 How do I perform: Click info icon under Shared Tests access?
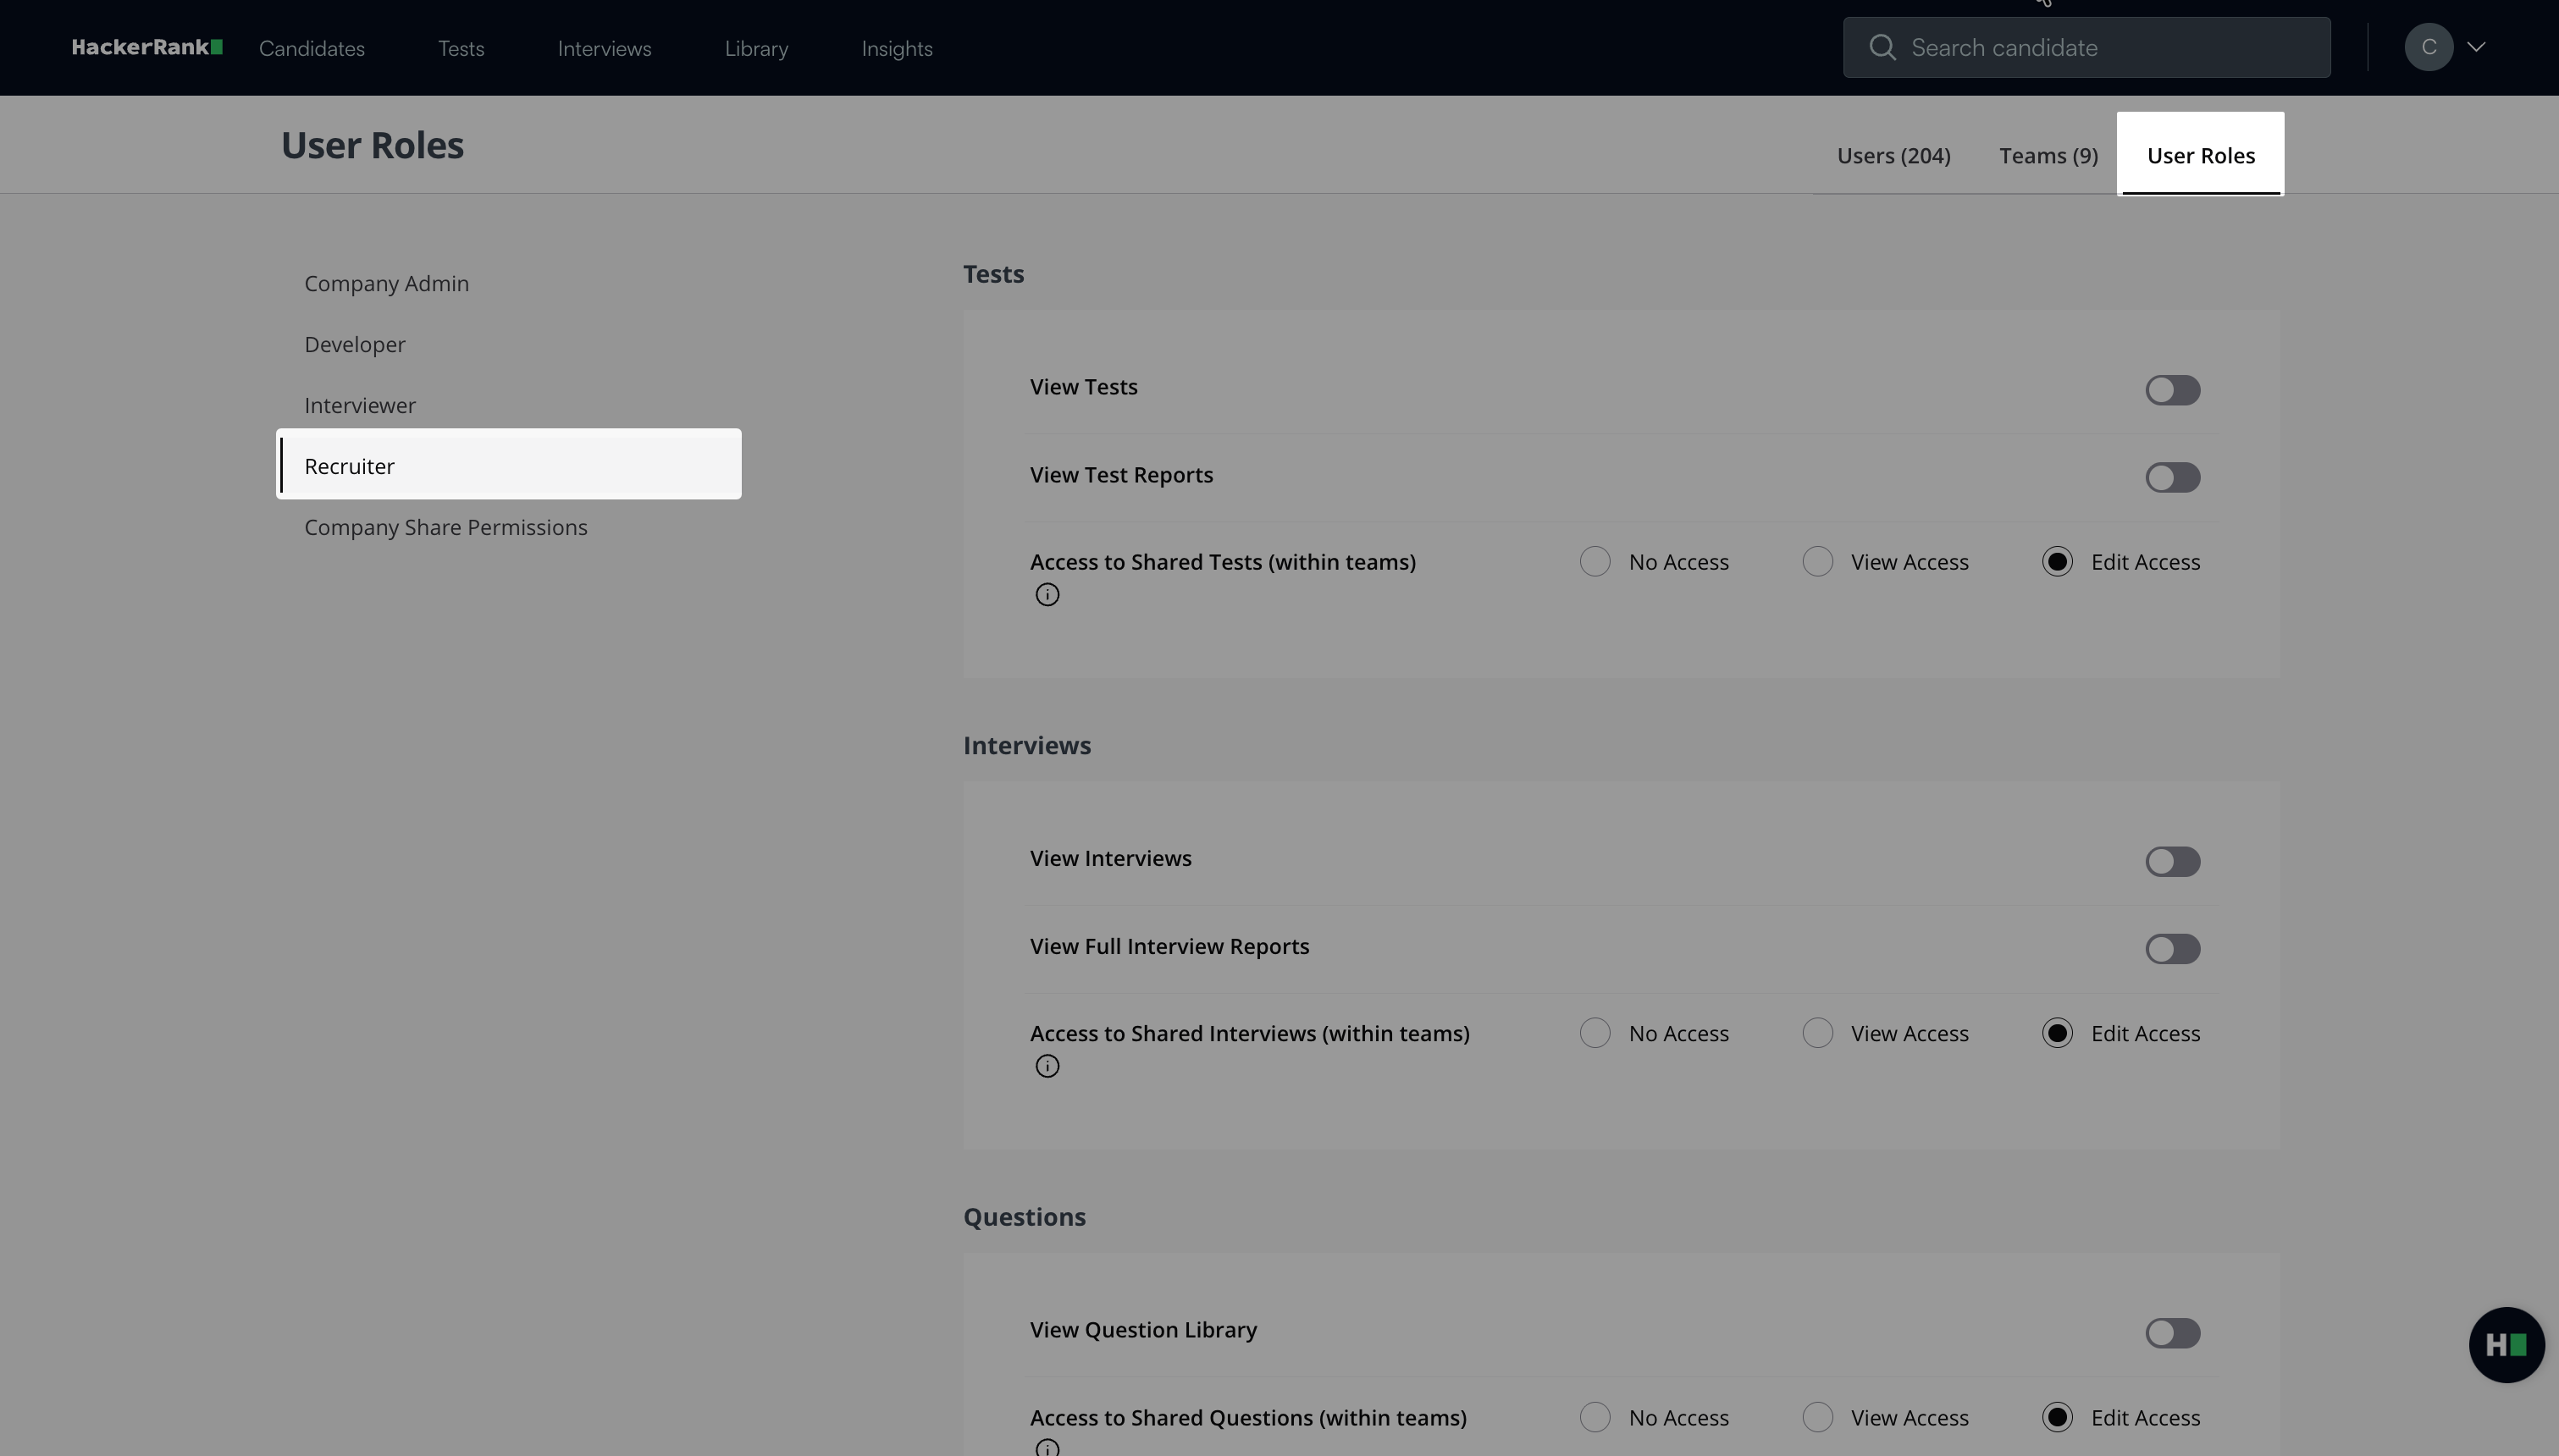click(1047, 595)
